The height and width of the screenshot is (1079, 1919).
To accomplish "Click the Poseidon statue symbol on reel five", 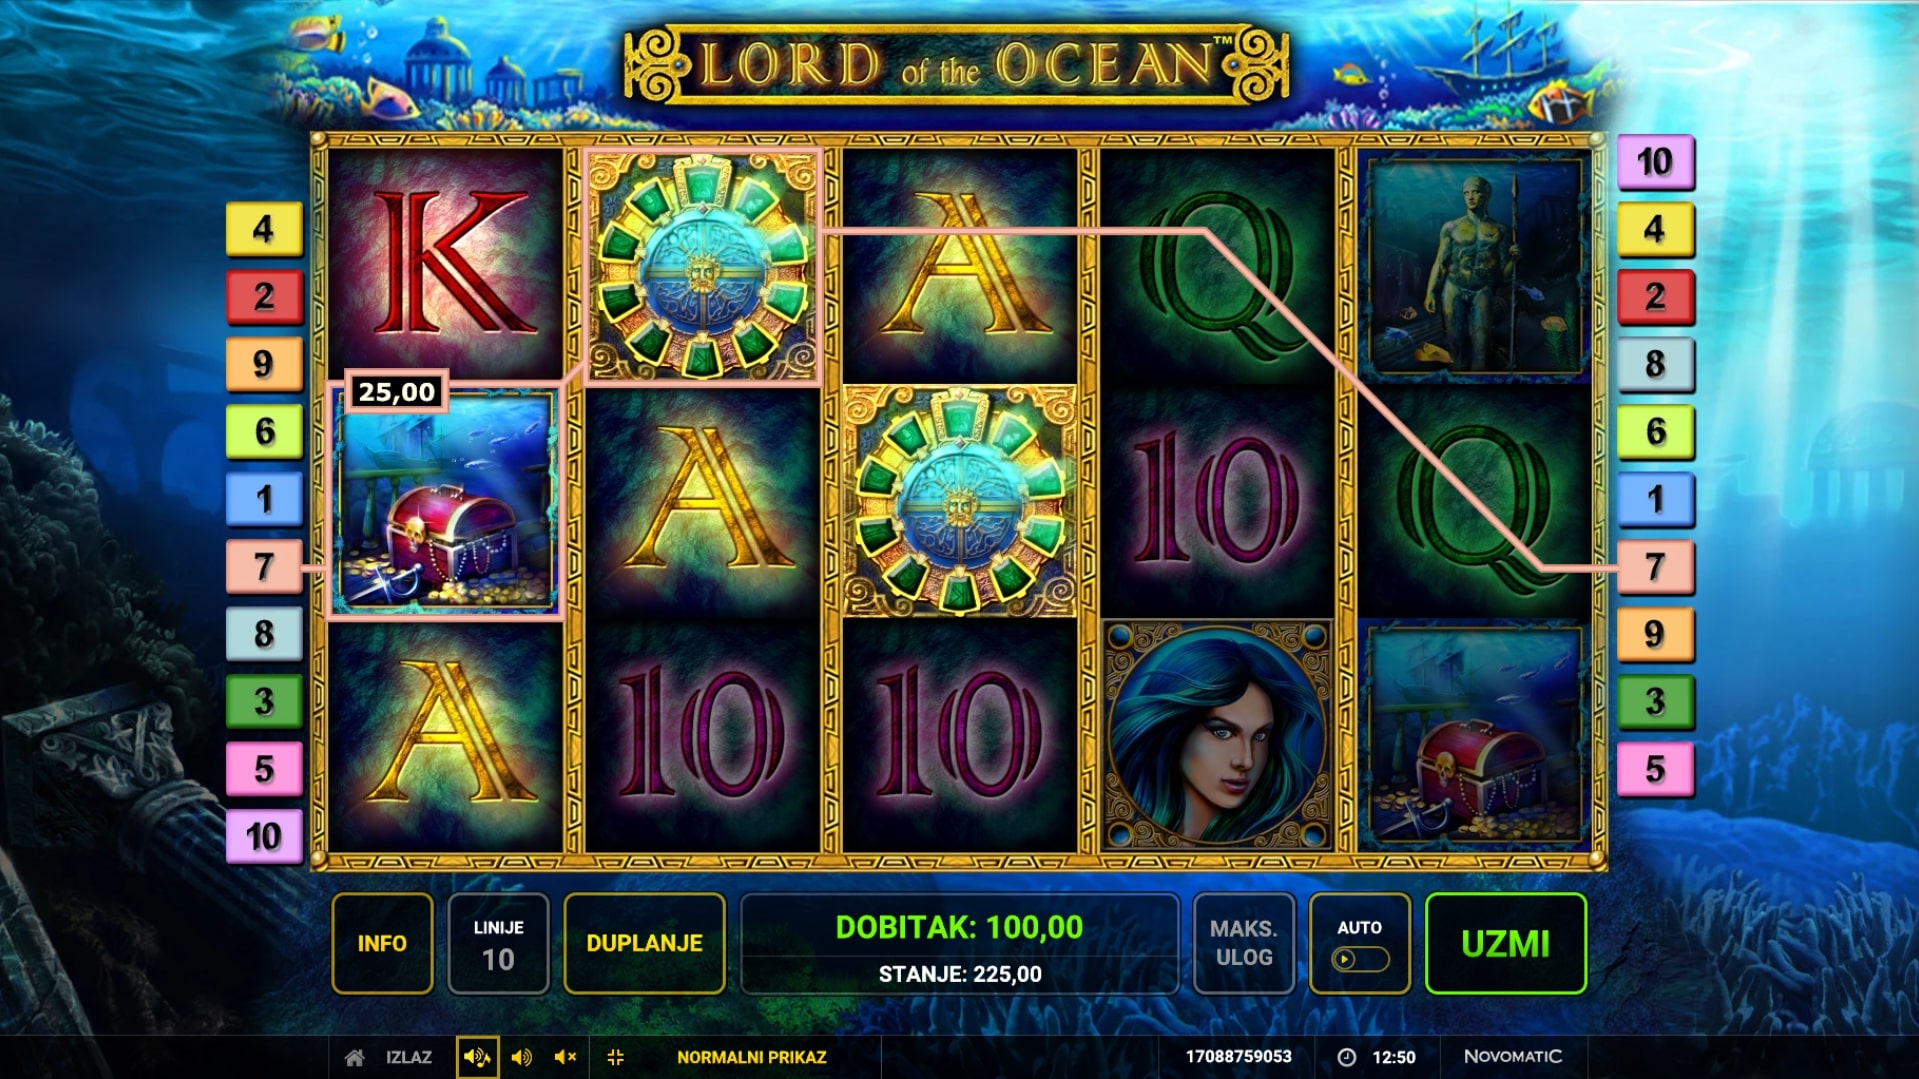I will coord(1475,266).
